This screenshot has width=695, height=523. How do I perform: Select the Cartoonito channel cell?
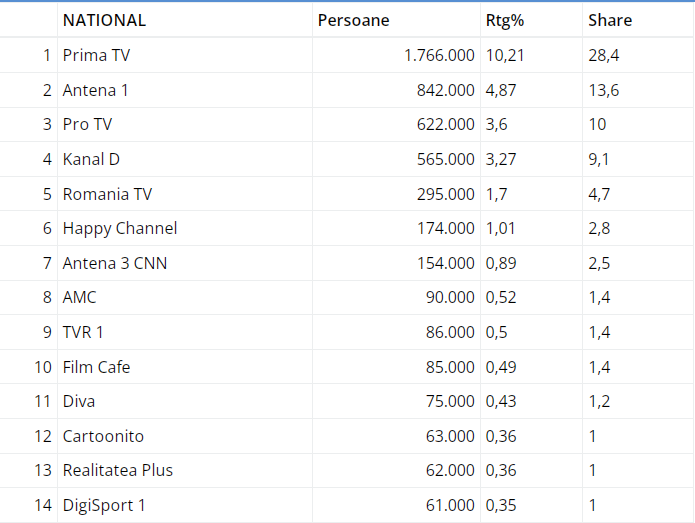coord(103,436)
